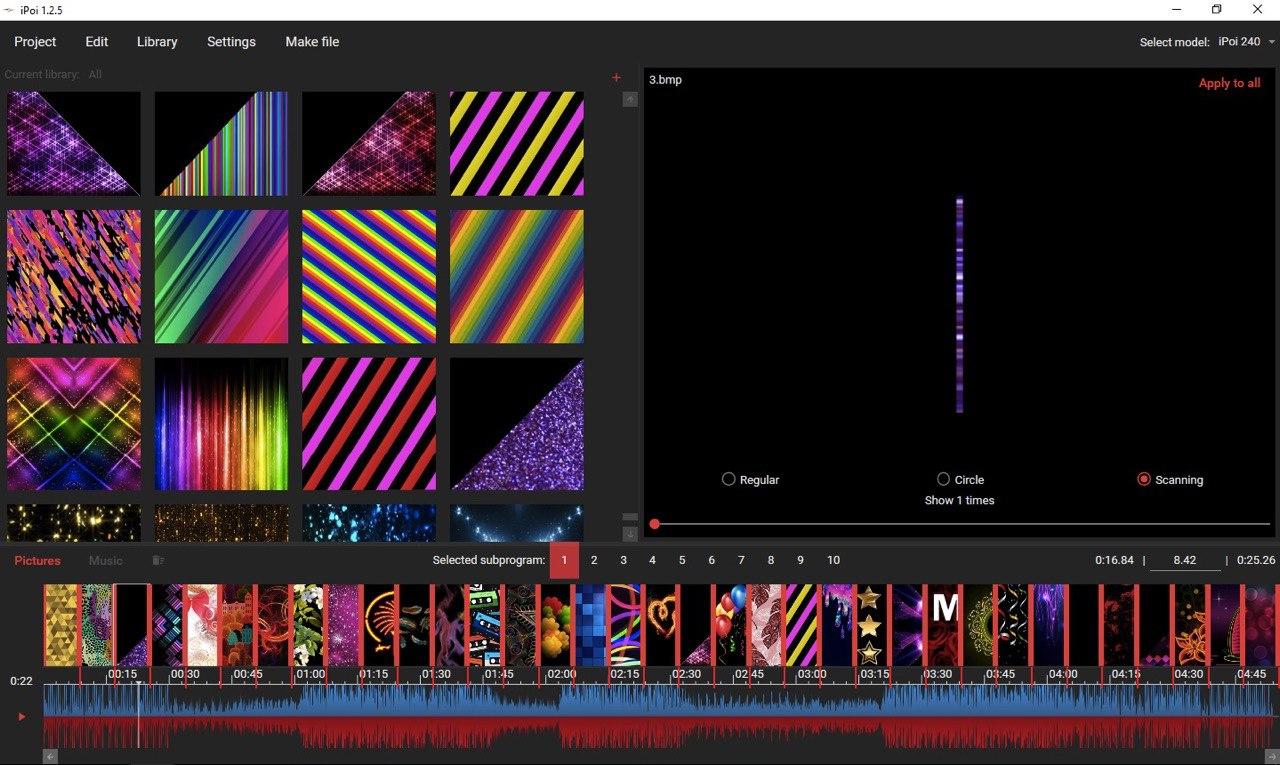Choose the rainbow vertical light streaks library picture
The image size is (1280, 765).
tap(221, 424)
